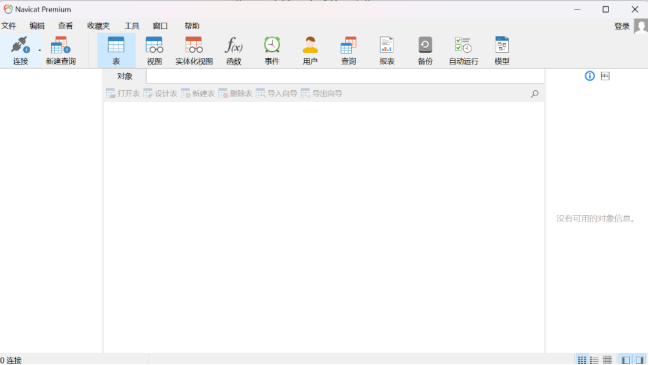
Task: Open the connection type dropdown arrow
Action: [40, 50]
